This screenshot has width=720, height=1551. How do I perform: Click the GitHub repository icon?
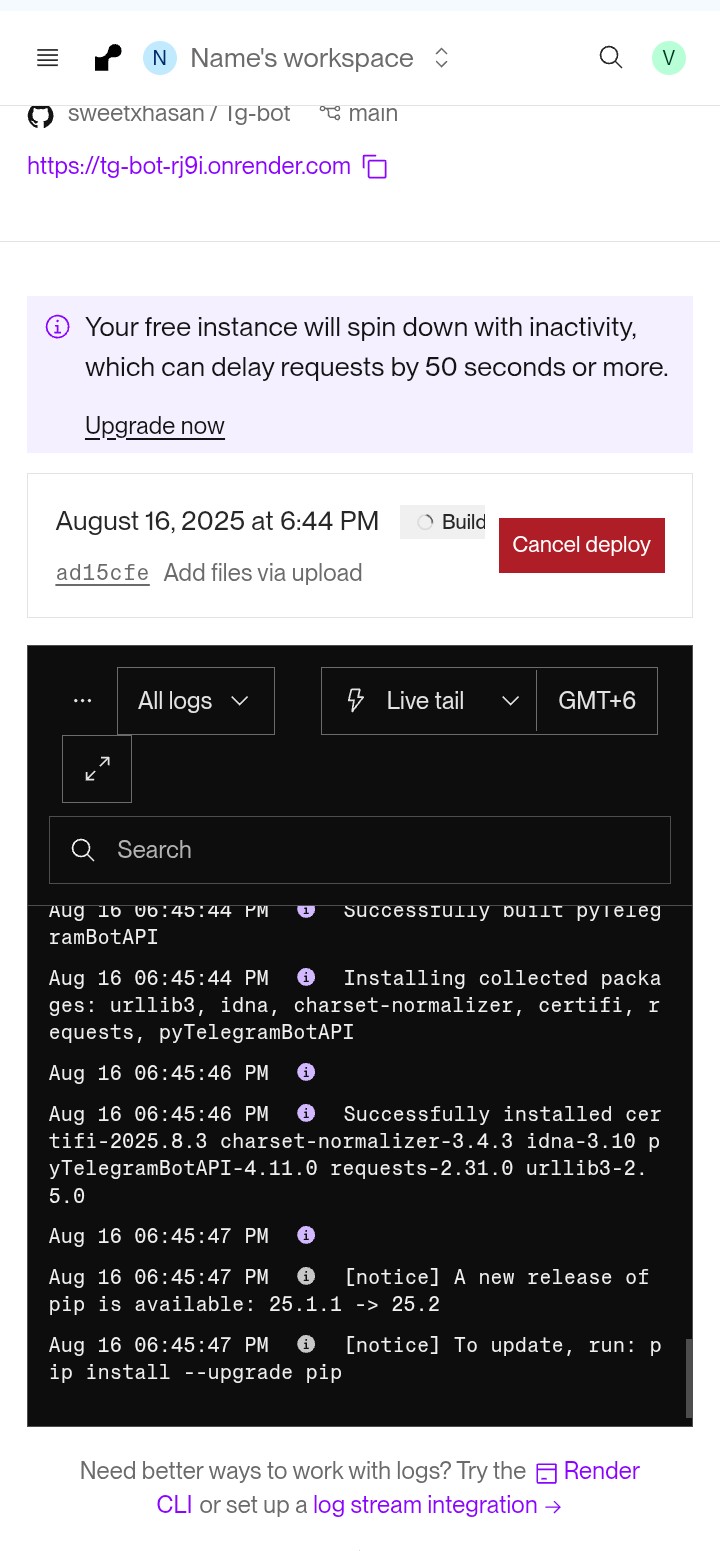point(40,115)
